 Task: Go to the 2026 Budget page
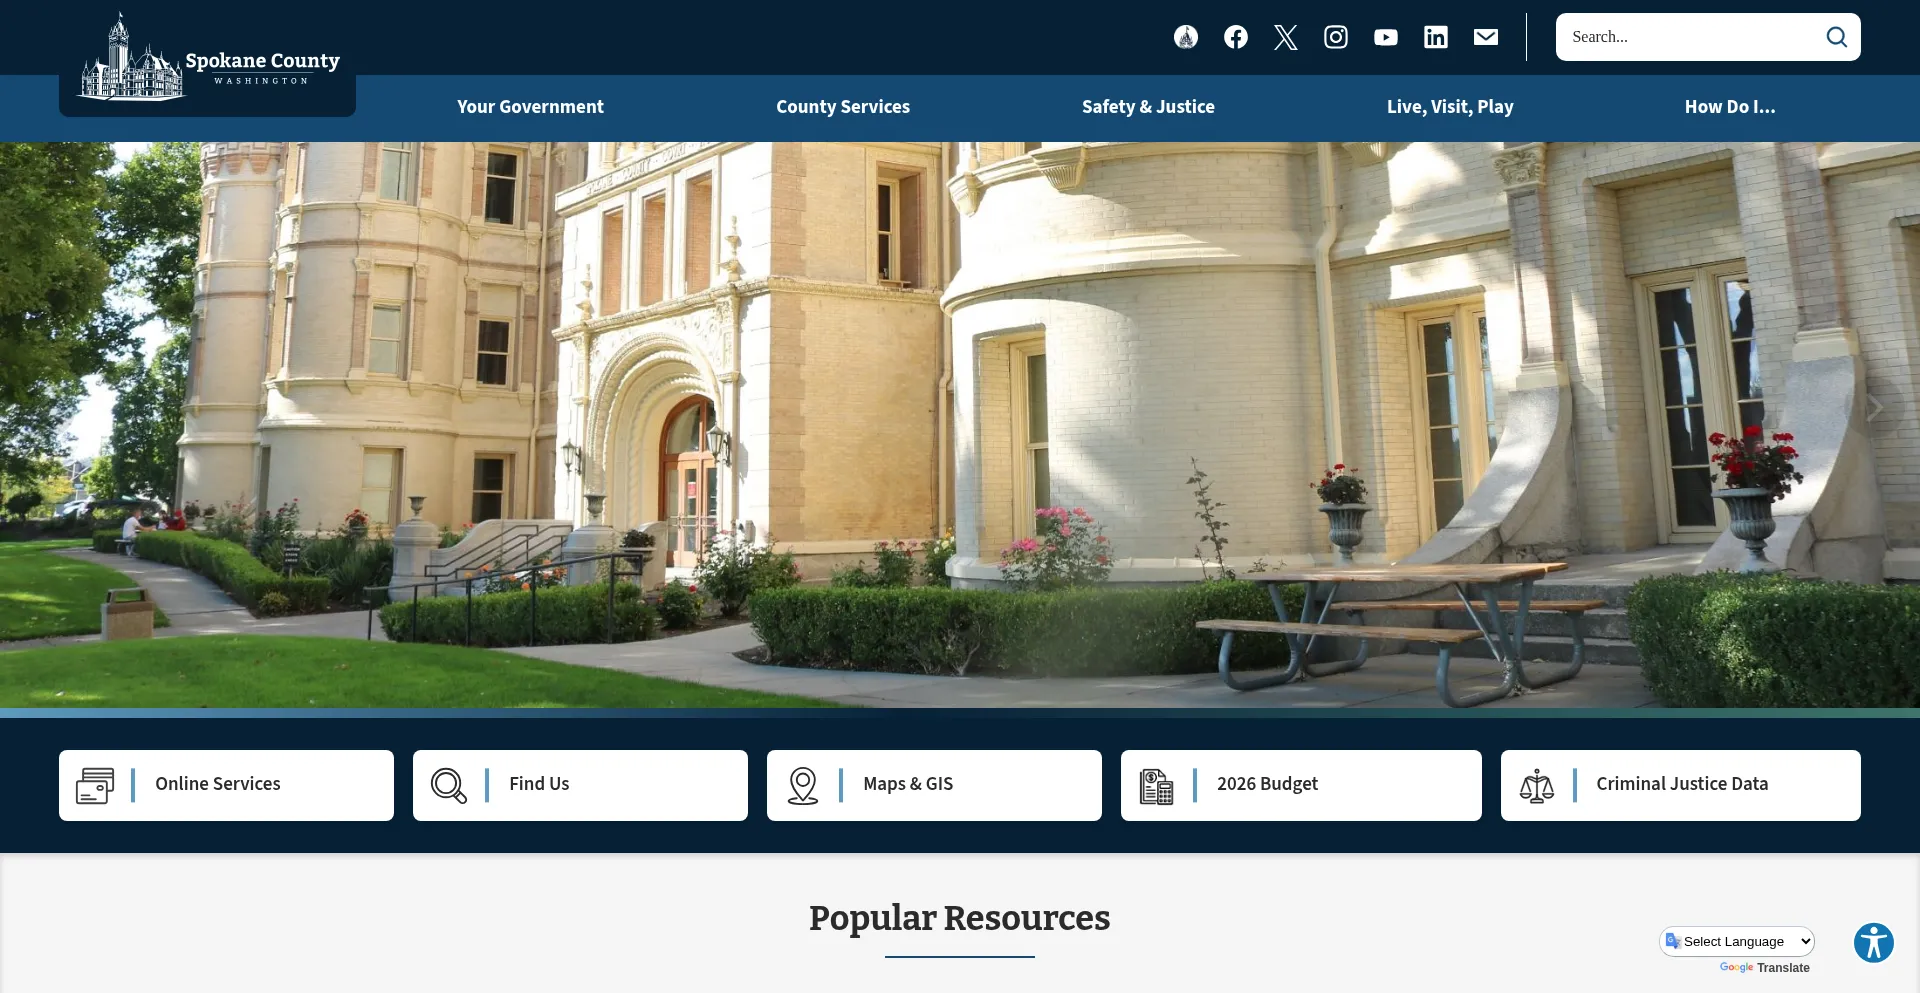tap(1300, 785)
